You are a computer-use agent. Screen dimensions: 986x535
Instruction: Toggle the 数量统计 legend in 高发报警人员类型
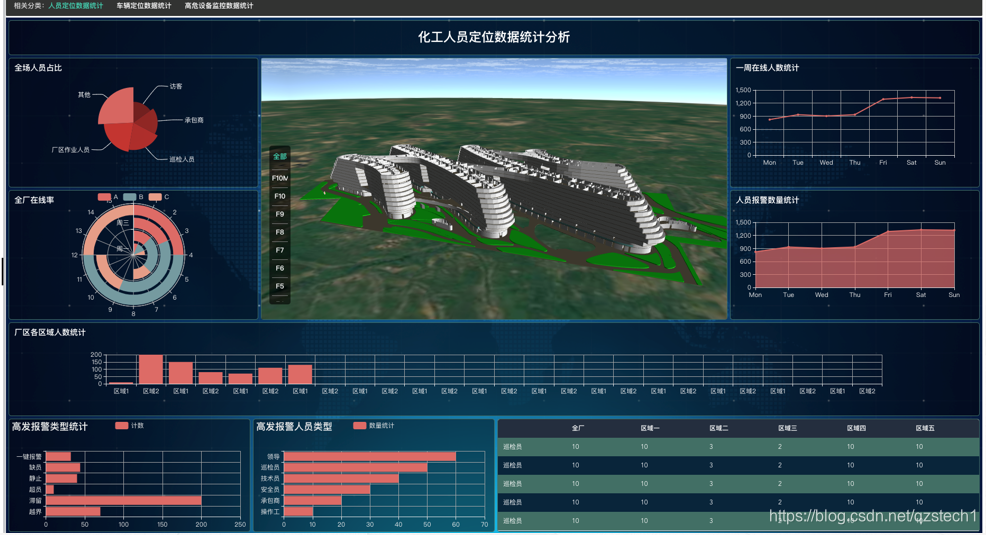tap(374, 426)
